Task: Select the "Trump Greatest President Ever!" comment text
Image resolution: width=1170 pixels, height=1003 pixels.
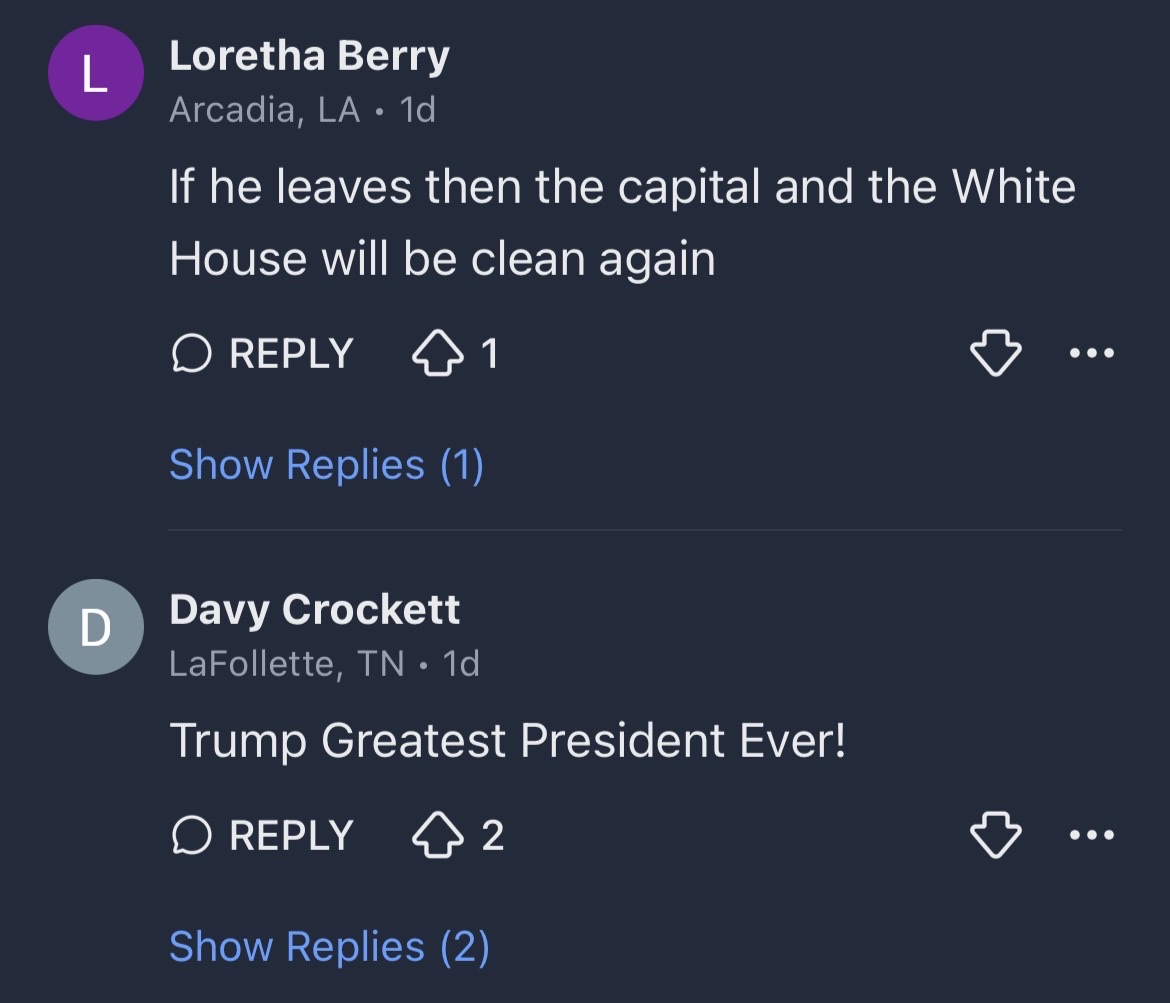Action: [507, 741]
